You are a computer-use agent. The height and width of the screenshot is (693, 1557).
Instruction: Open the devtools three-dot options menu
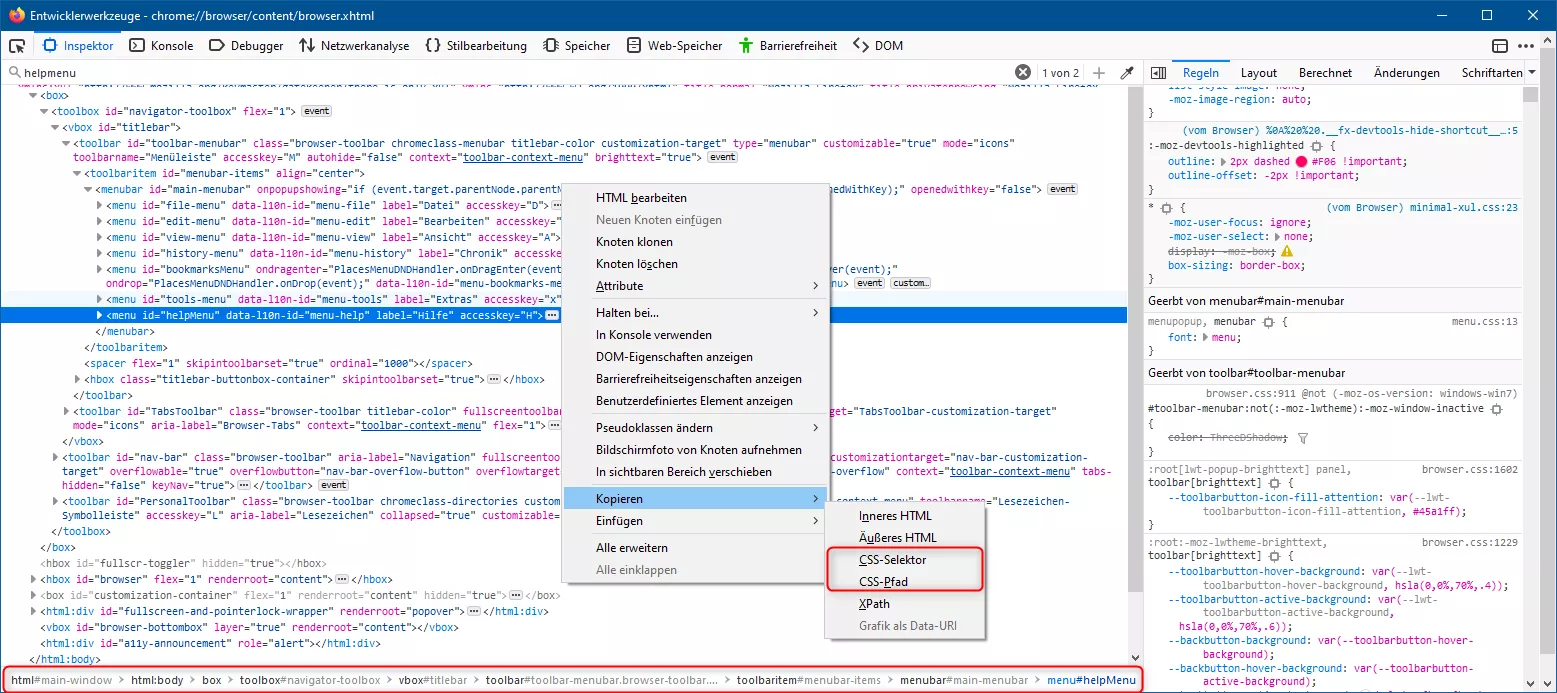pos(1525,45)
